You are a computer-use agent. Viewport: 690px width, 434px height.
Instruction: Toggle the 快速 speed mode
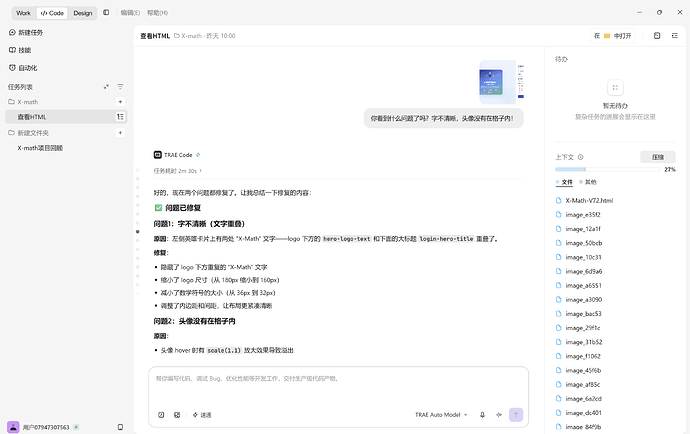(x=202, y=415)
